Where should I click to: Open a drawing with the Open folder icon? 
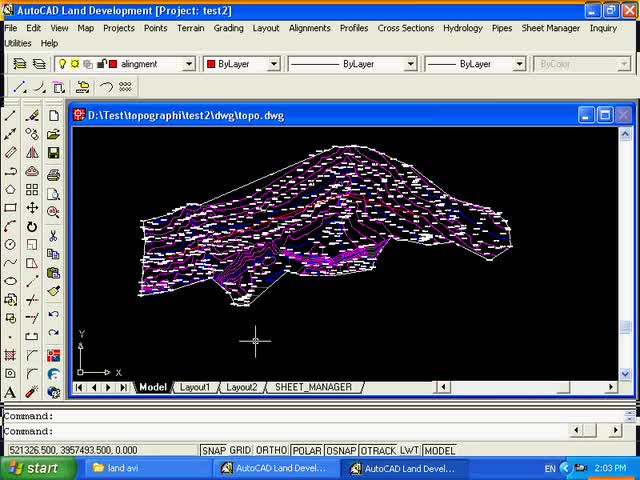tap(53, 134)
